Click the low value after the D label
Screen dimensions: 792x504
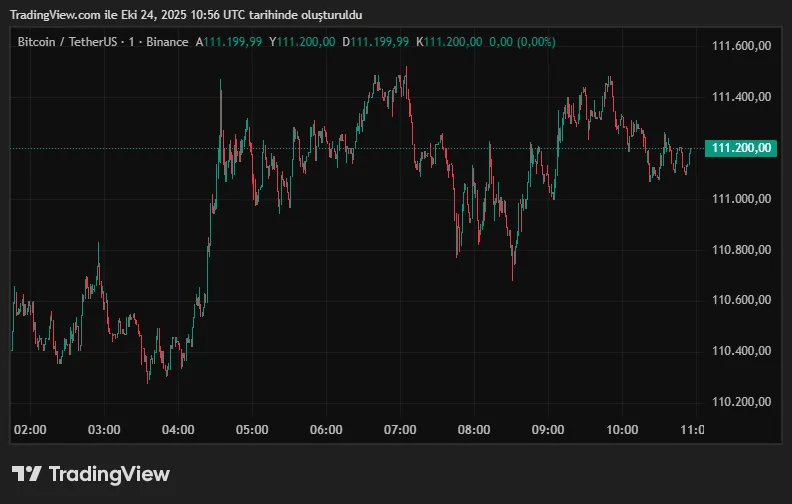coord(380,42)
